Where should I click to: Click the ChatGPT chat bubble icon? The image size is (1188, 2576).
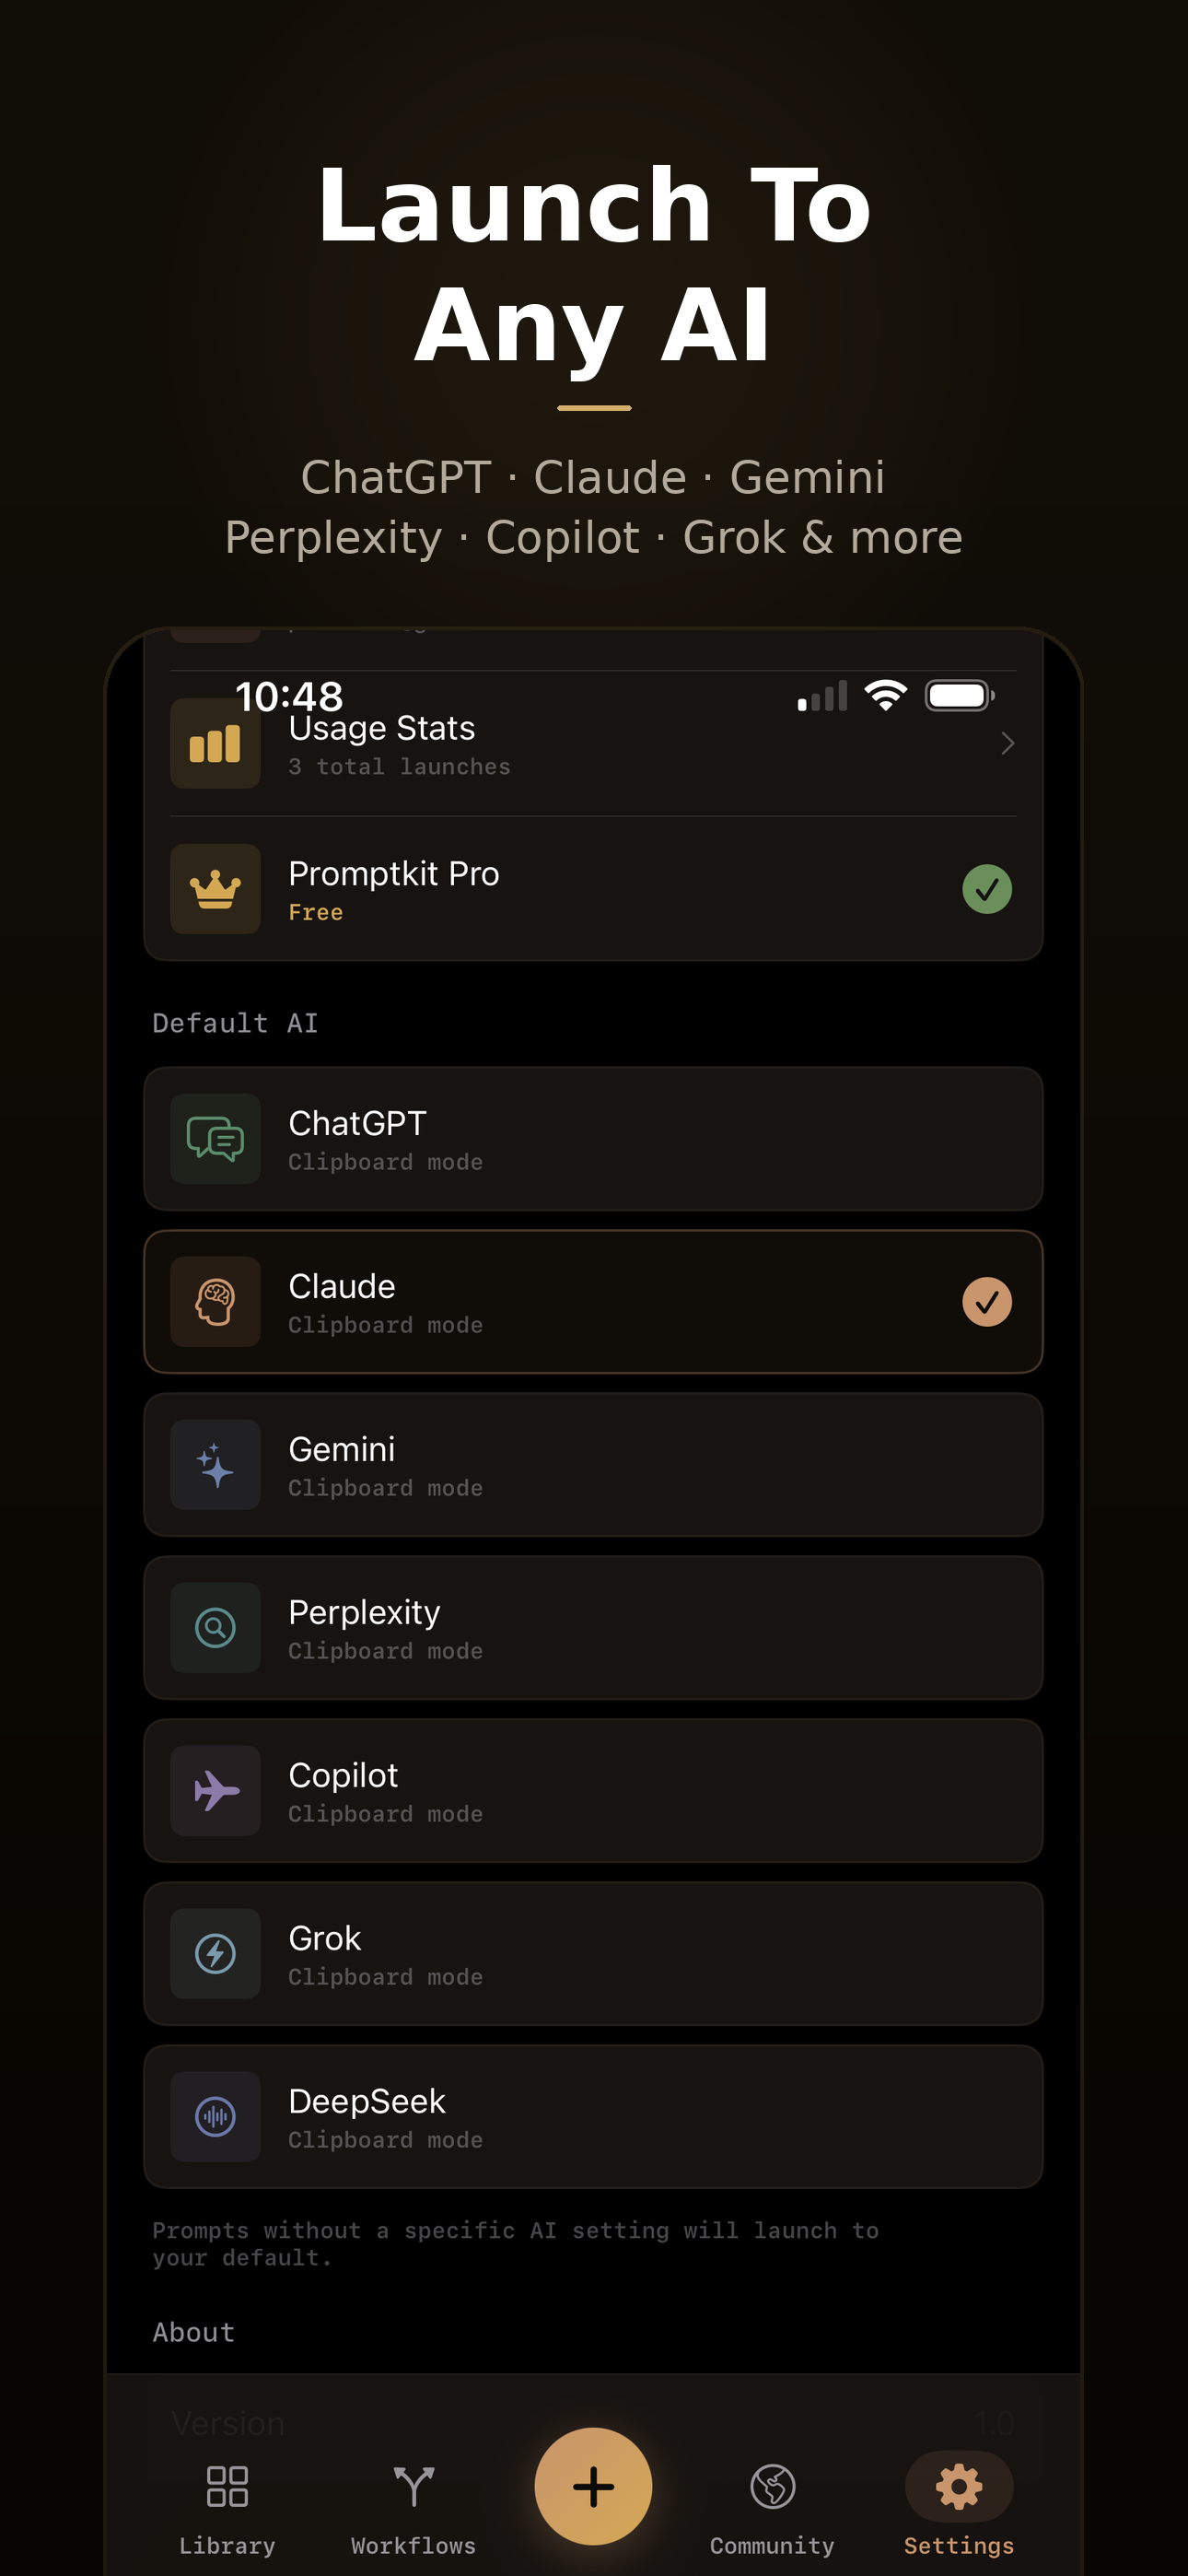215,1138
